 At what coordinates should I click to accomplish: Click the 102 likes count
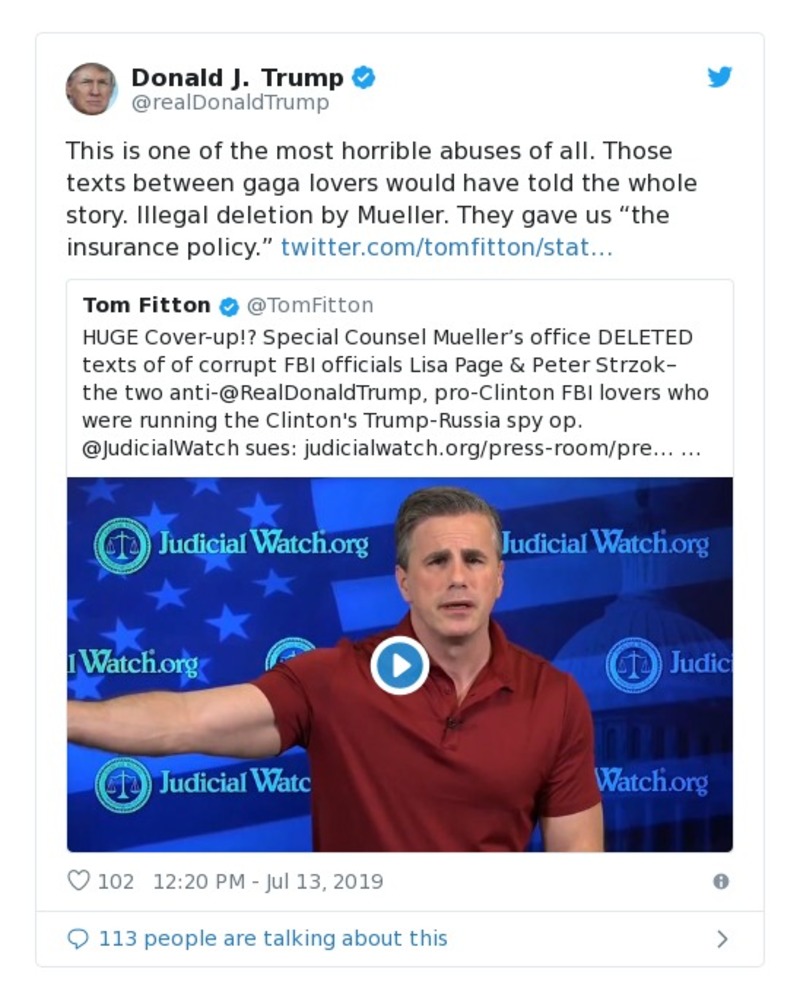pos(116,881)
